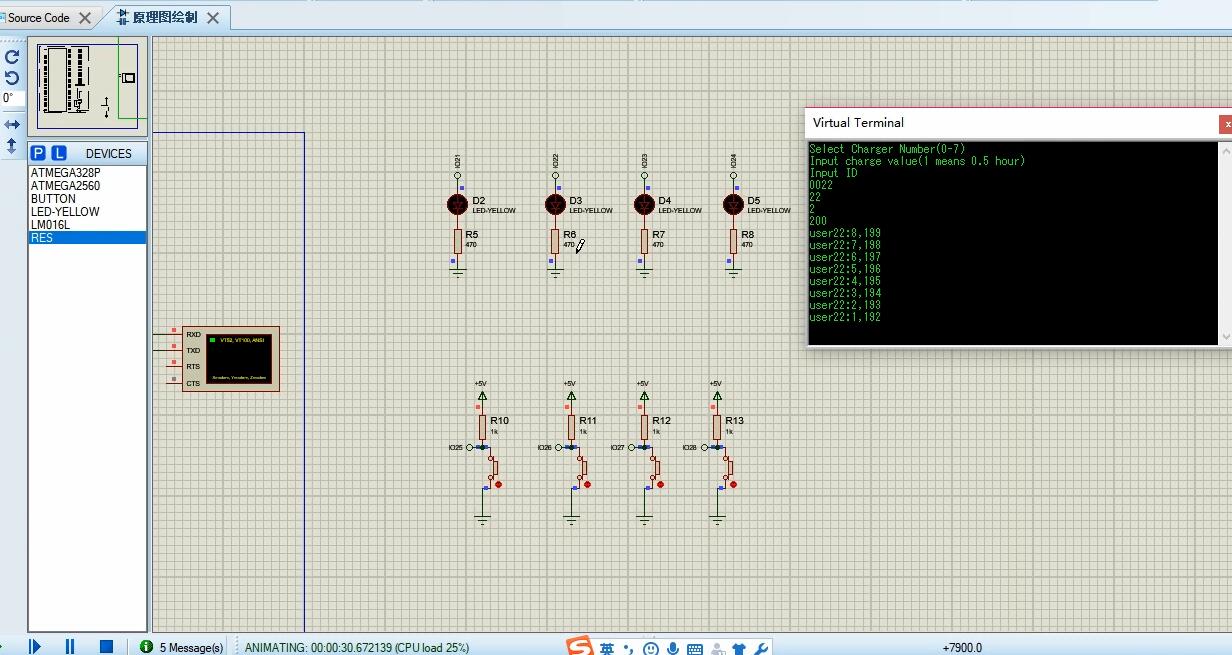Screen dimensions: 1232x655
Task: Toggle the push button under R10
Action: pyautogui.click(x=492, y=467)
